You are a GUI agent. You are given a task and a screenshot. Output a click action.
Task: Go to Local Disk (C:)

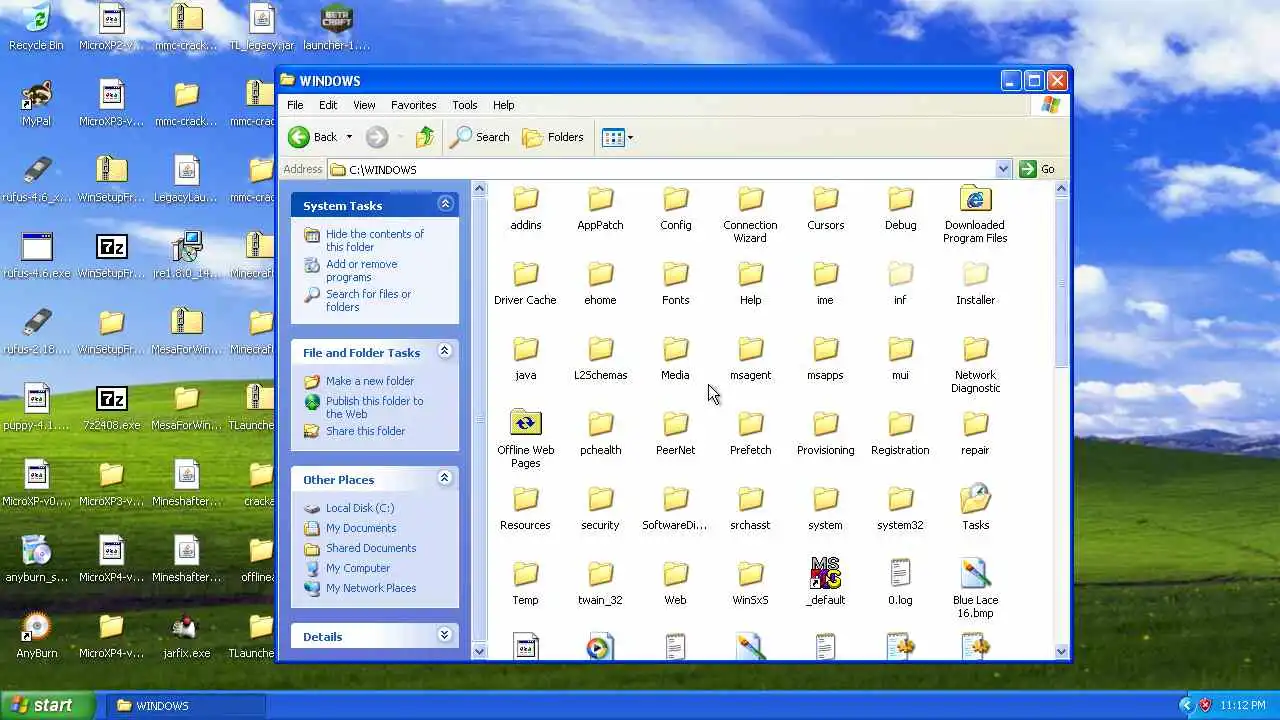[x=359, y=508]
